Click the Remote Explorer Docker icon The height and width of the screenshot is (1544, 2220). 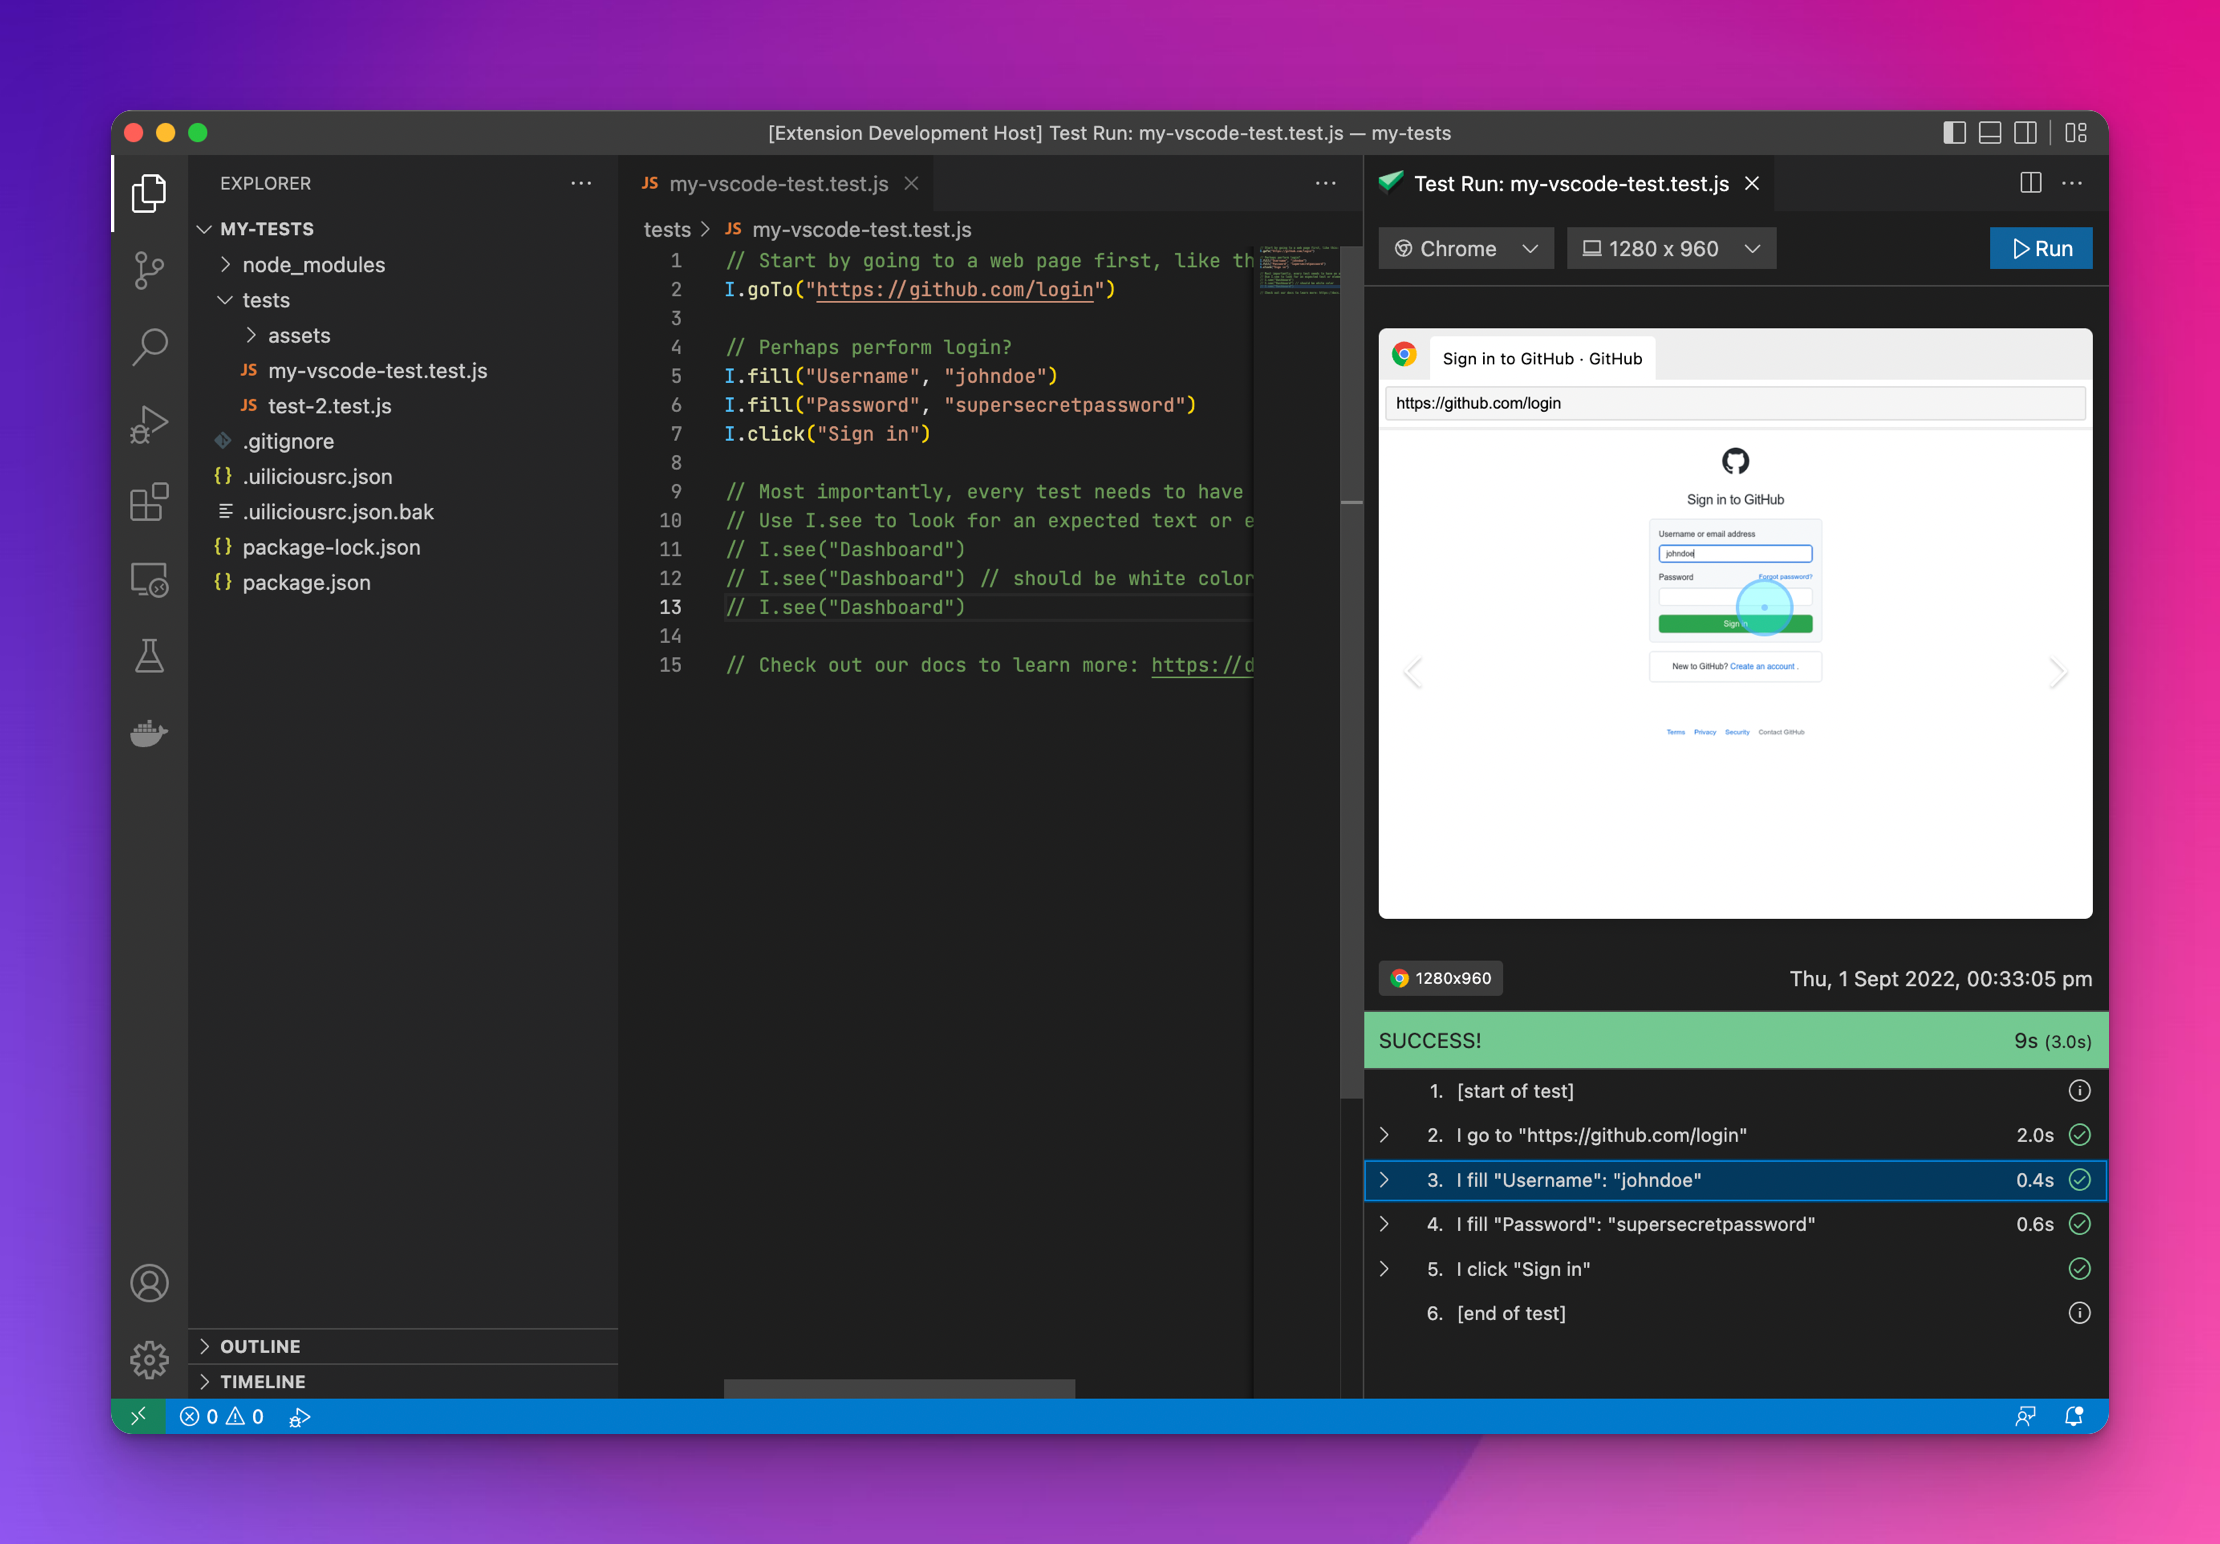coord(150,734)
